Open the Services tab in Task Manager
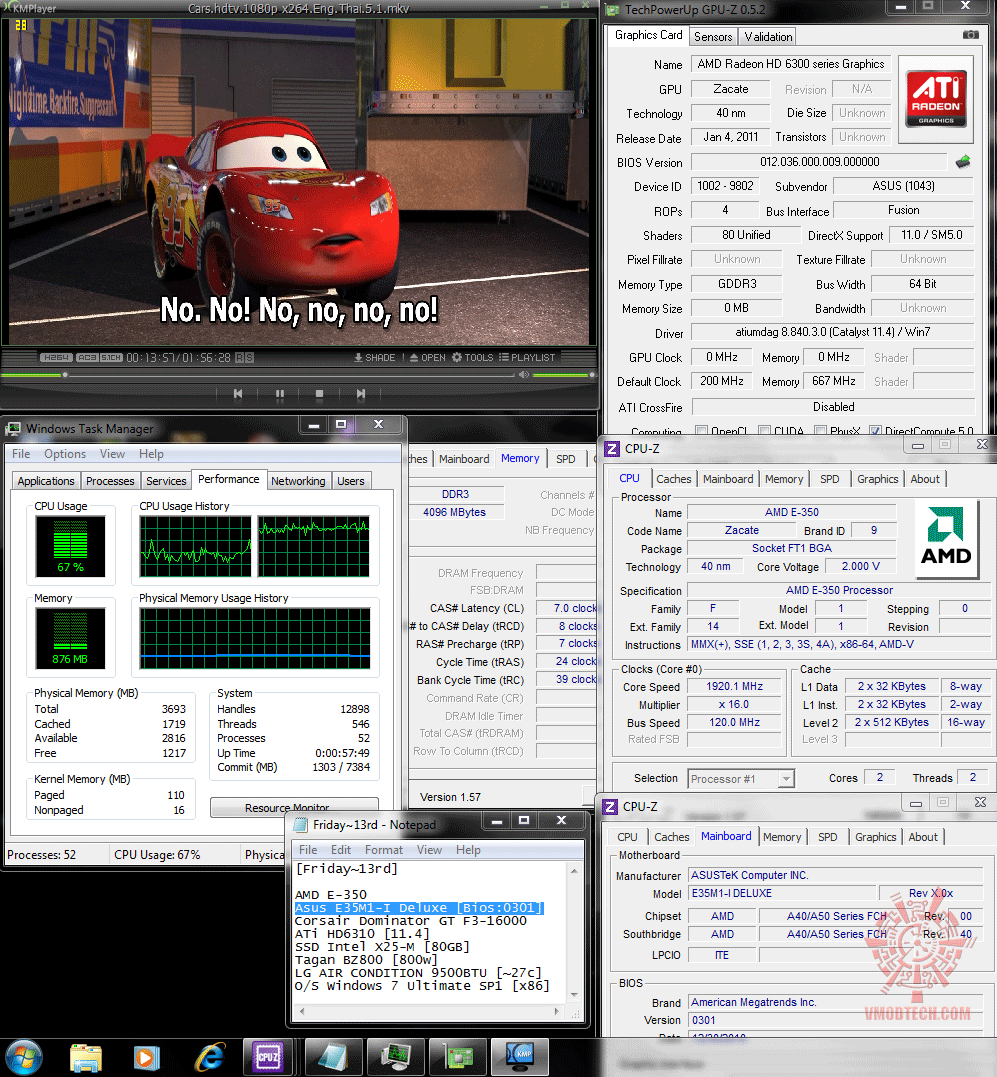997x1077 pixels. click(166, 481)
